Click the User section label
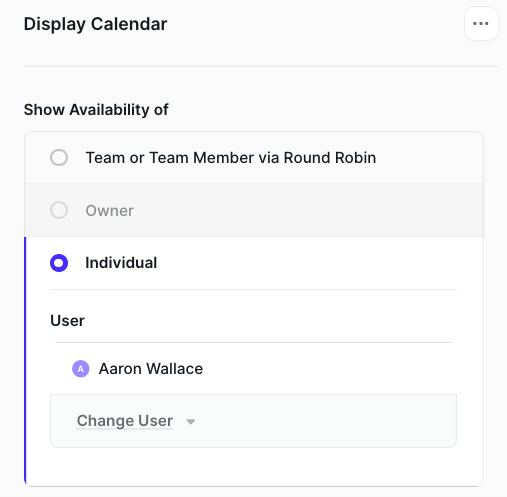 67,321
